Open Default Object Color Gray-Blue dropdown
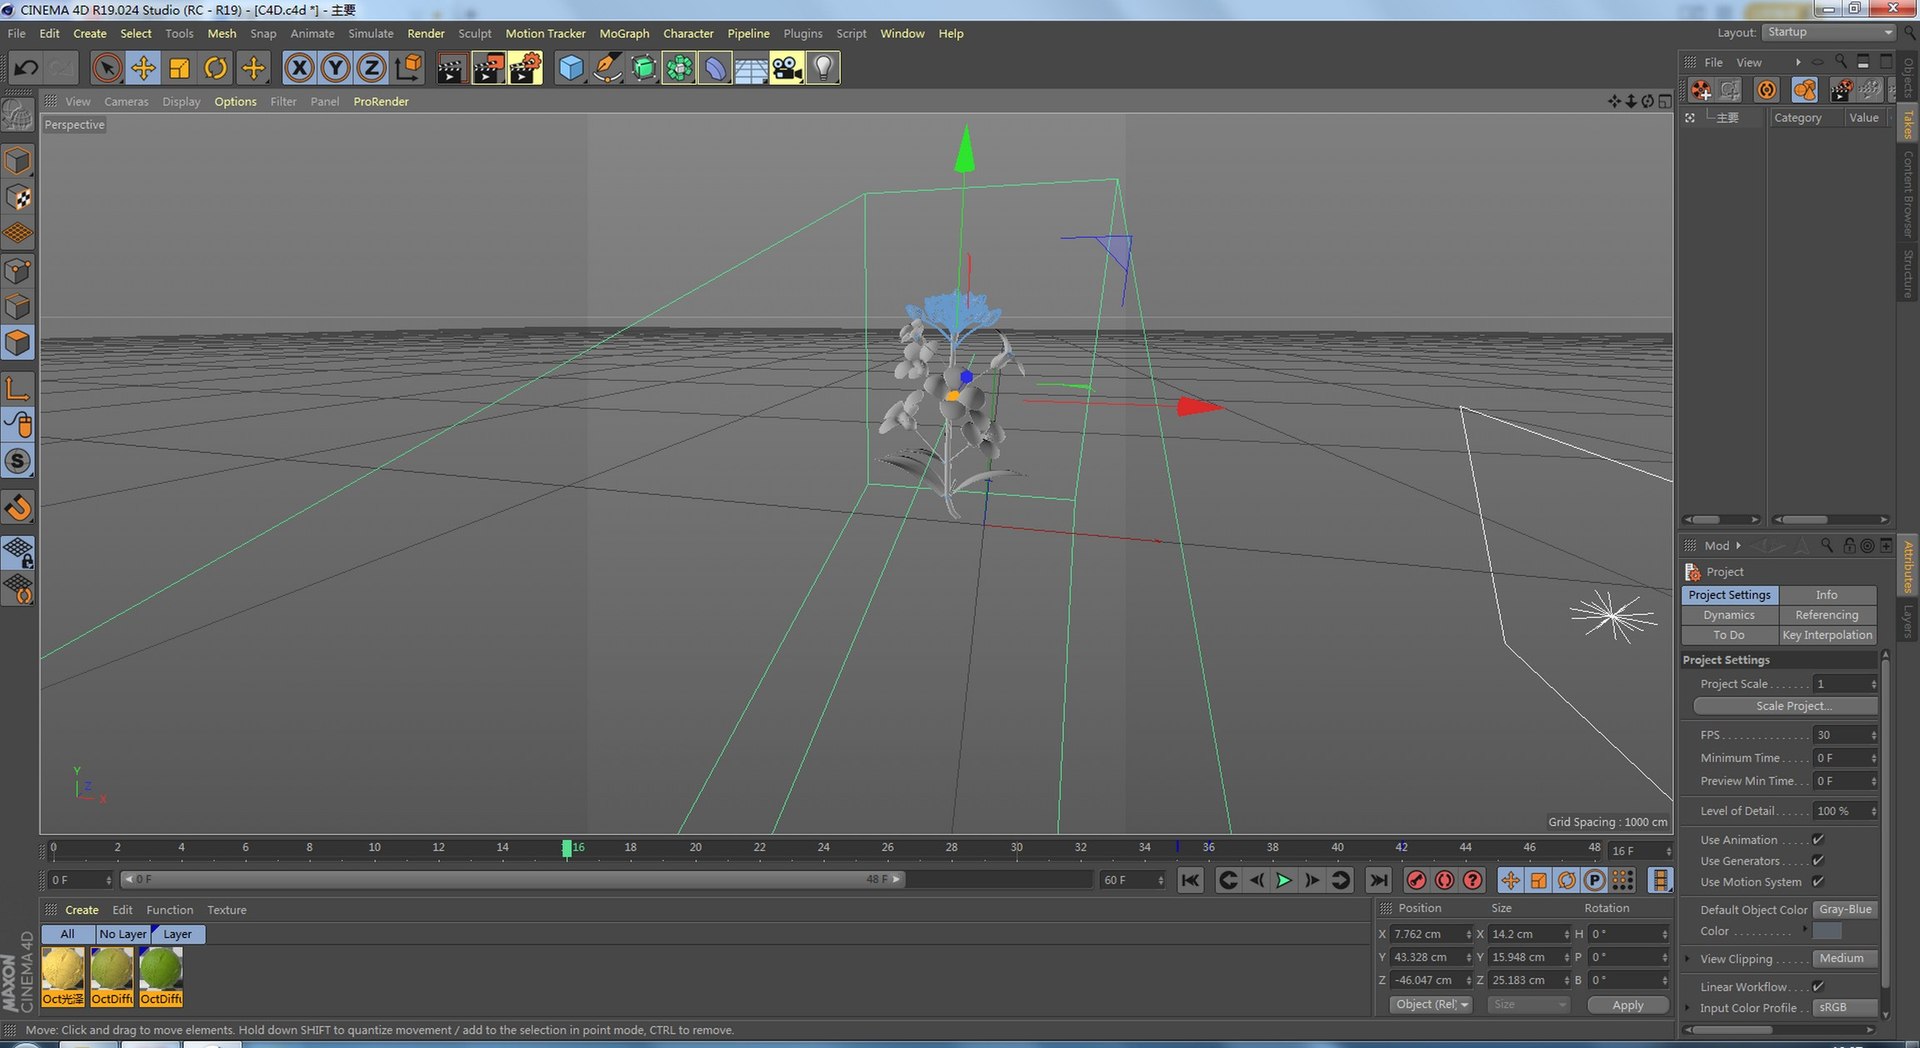The width and height of the screenshot is (1920, 1048). [x=1845, y=910]
